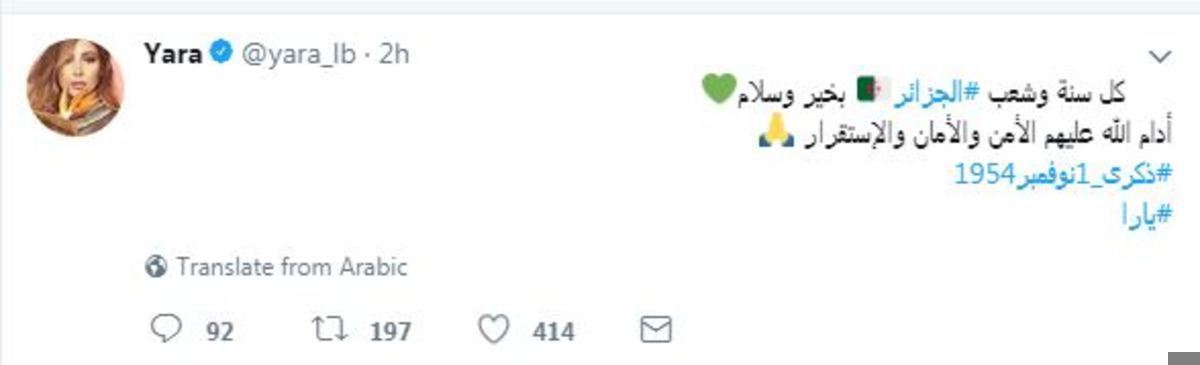Click the green heart emoji in tweet
1200x365 pixels.
(x=722, y=92)
